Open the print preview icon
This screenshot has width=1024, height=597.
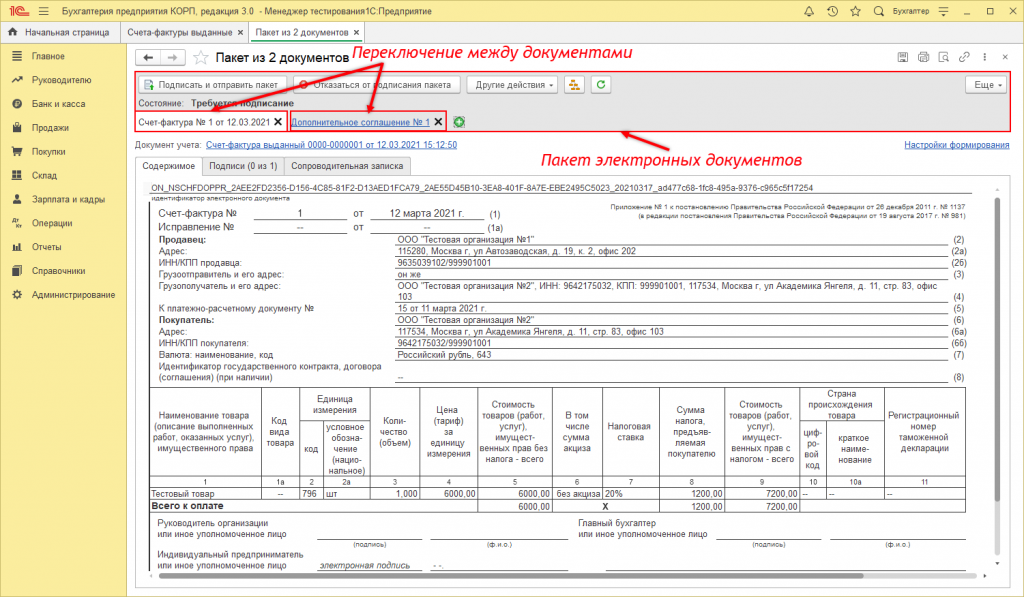[944, 57]
